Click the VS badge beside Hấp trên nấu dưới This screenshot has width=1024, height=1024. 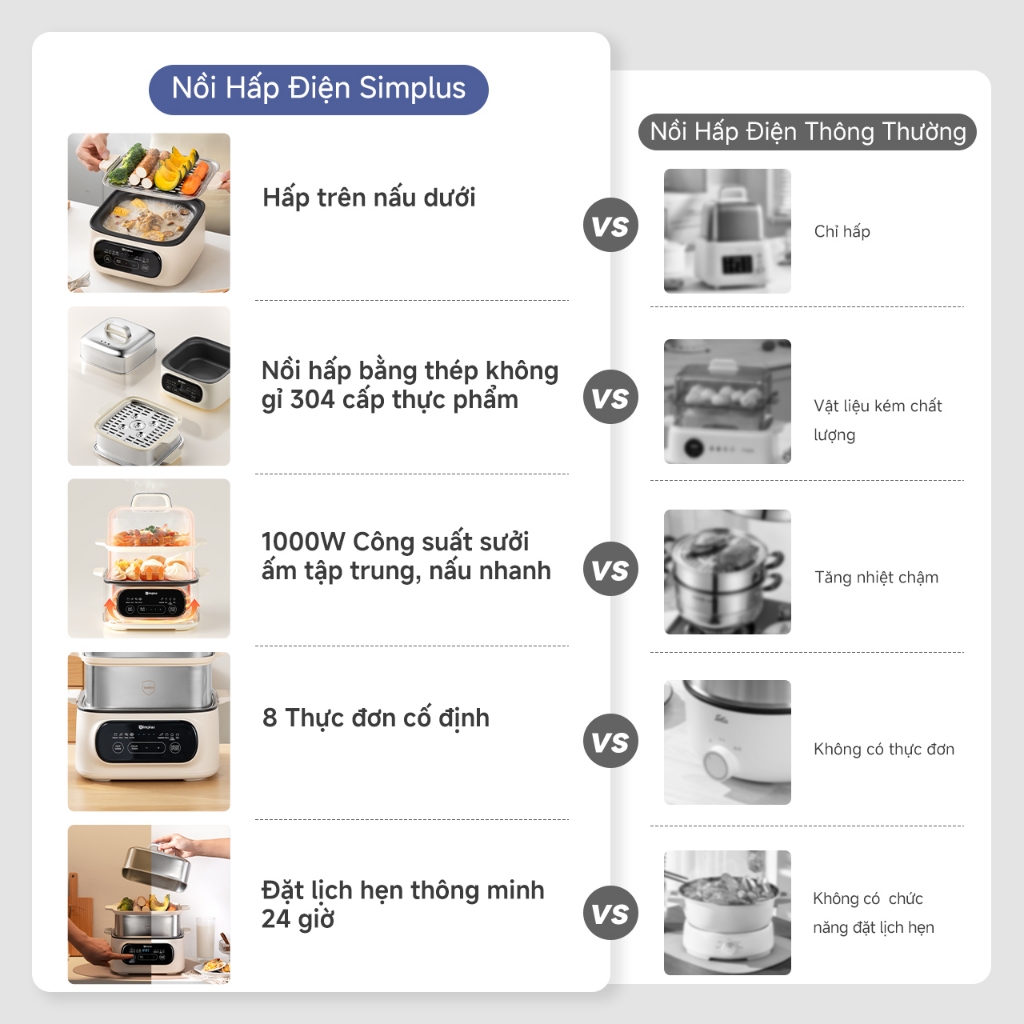[x=611, y=225]
